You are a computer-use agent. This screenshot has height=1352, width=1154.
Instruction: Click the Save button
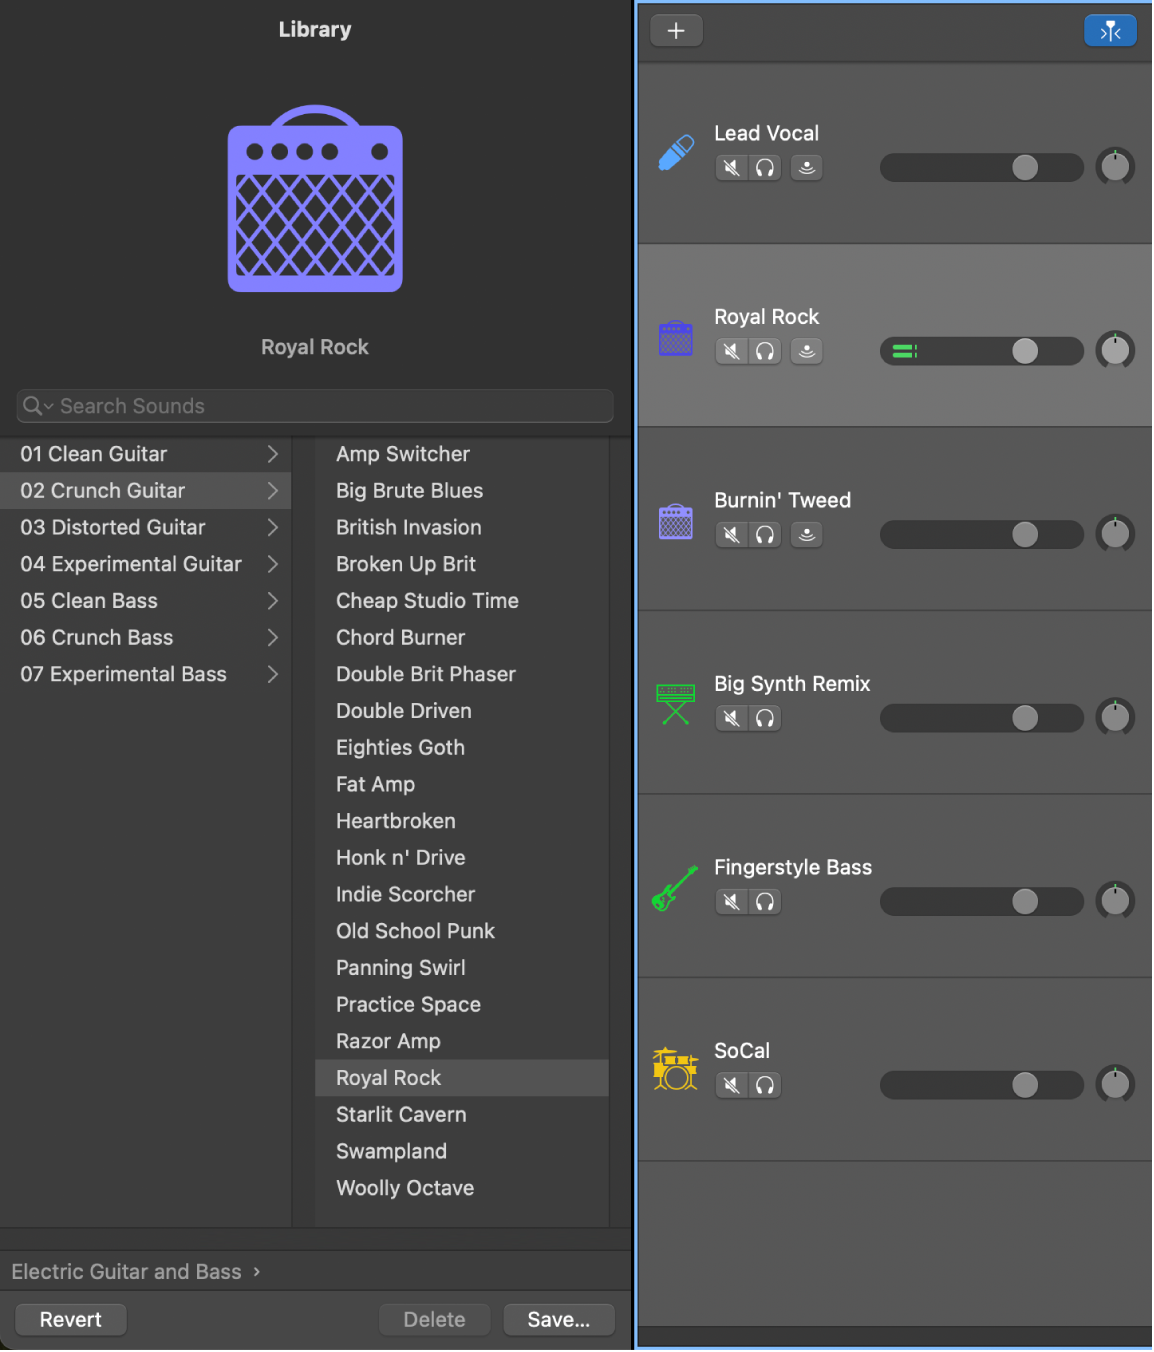tap(558, 1319)
